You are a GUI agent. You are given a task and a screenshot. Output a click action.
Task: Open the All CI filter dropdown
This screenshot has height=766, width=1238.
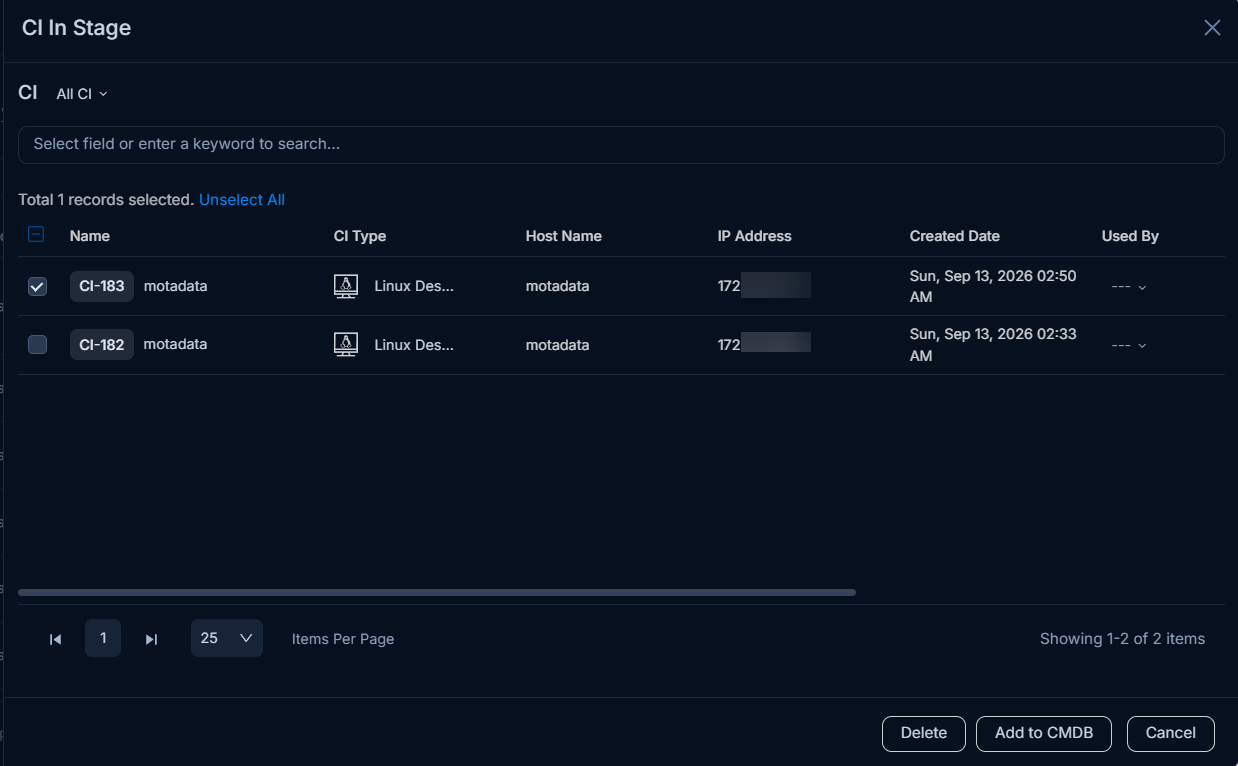(82, 94)
